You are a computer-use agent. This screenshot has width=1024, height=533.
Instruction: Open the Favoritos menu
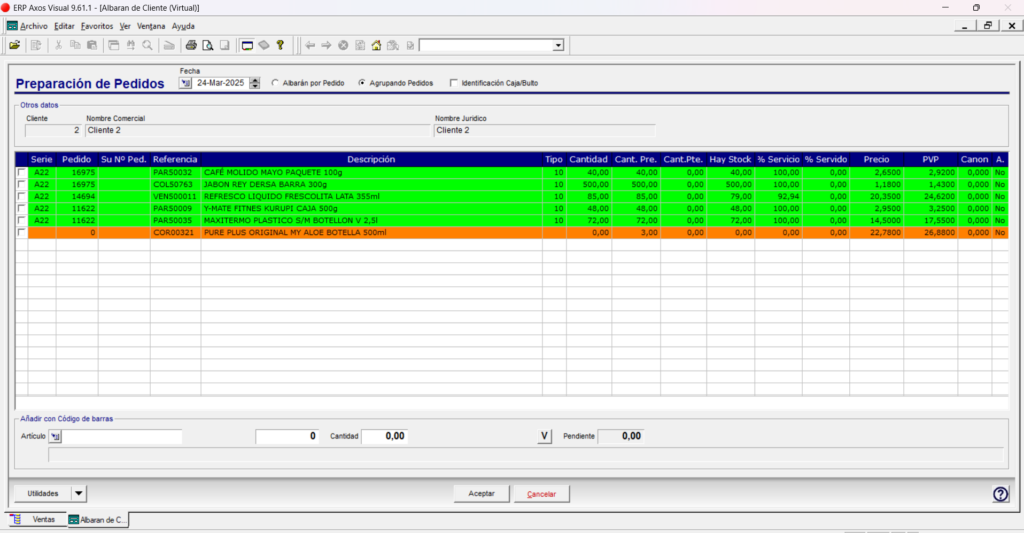(x=97, y=26)
